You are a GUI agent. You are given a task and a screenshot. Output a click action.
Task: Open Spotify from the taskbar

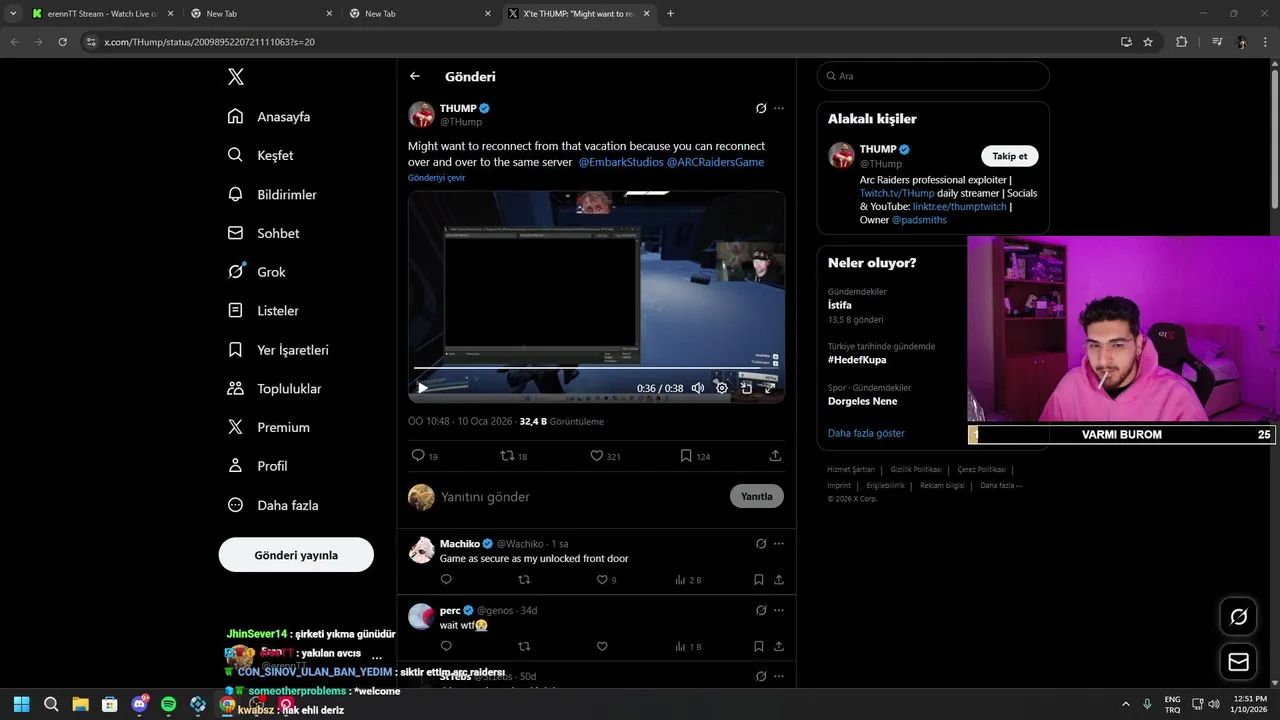click(168, 704)
